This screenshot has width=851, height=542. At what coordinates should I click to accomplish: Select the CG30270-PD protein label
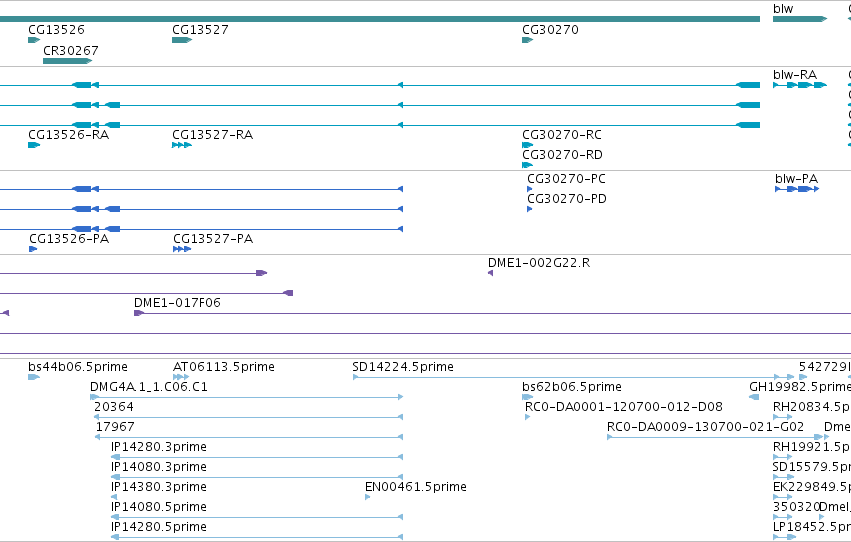[x=567, y=199]
